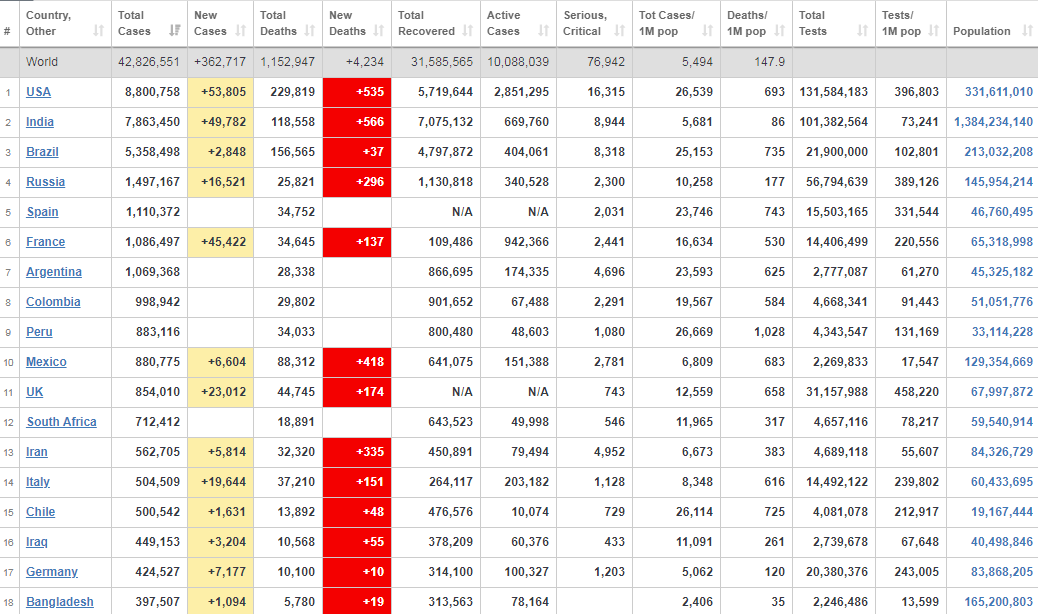Click the Active Cases sort arrows icon
This screenshot has width=1038, height=614.
[x=543, y=31]
